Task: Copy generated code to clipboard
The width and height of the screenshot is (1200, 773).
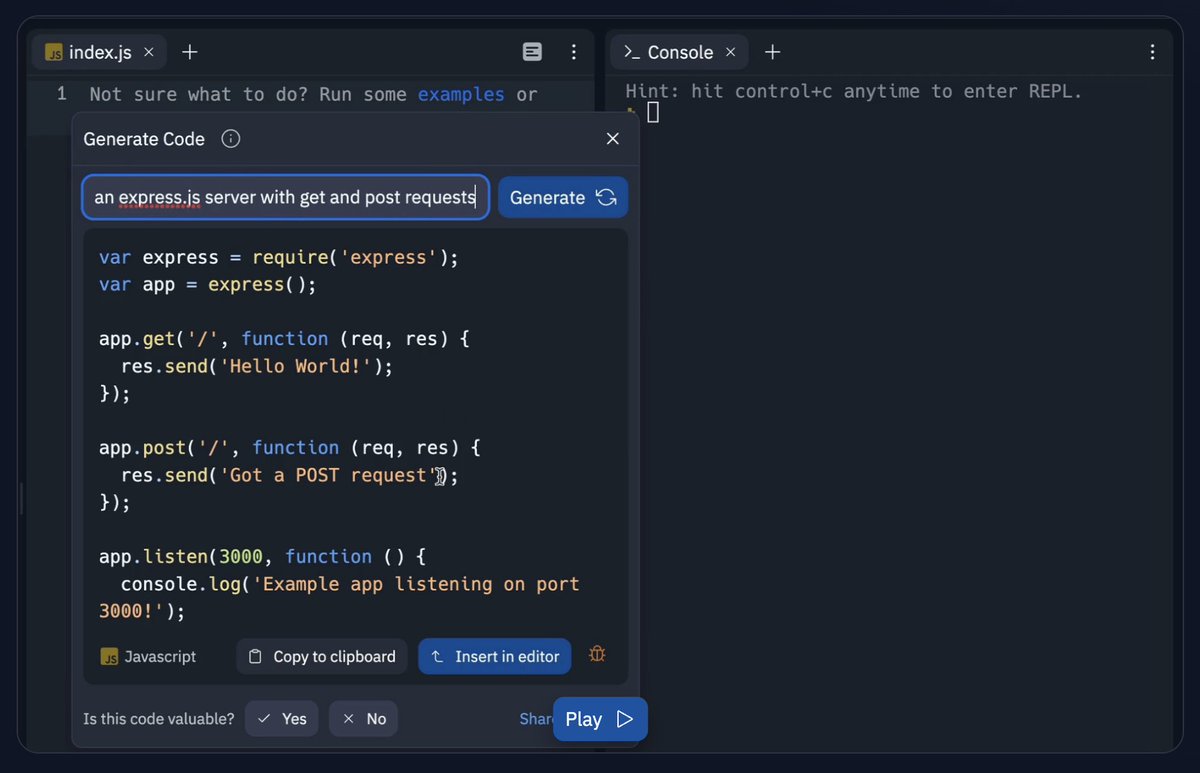Action: pyautogui.click(x=322, y=657)
